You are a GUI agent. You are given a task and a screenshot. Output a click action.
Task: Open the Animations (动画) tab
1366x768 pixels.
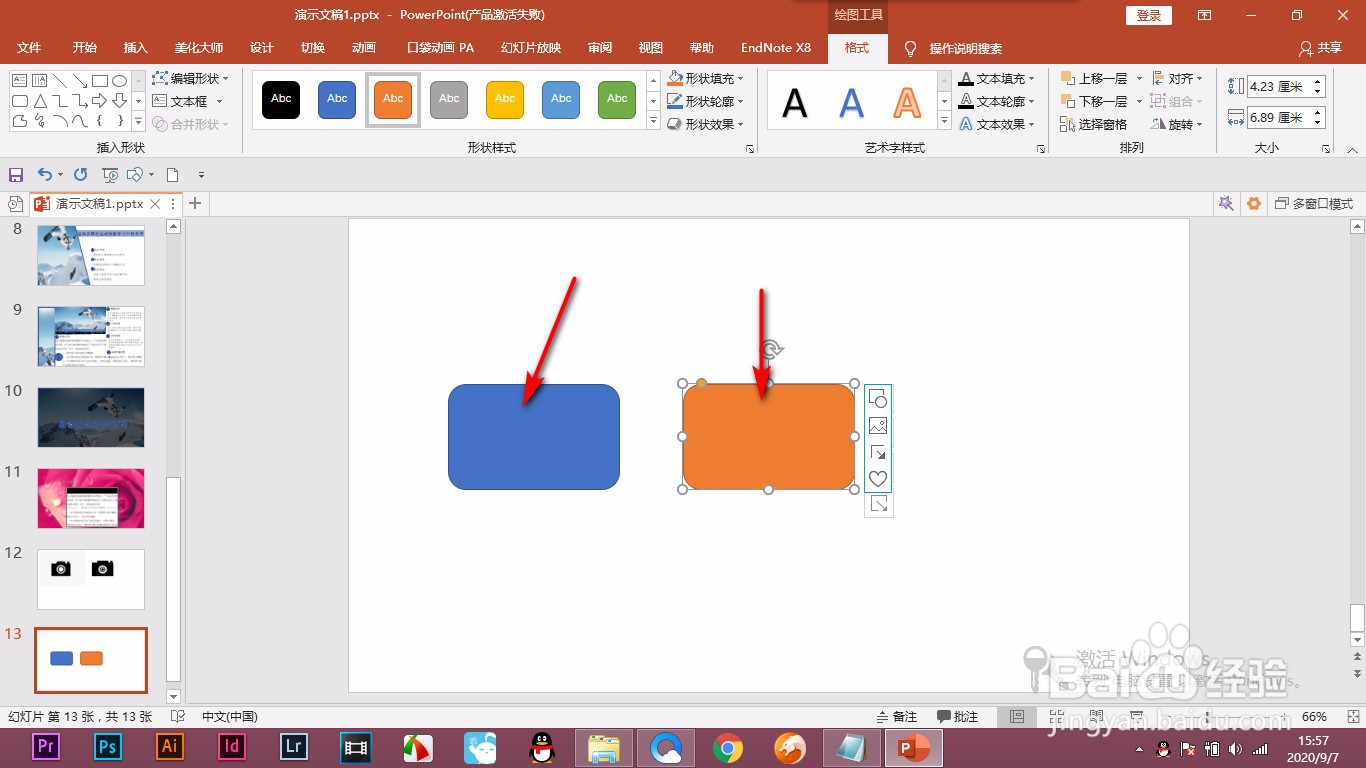364,47
